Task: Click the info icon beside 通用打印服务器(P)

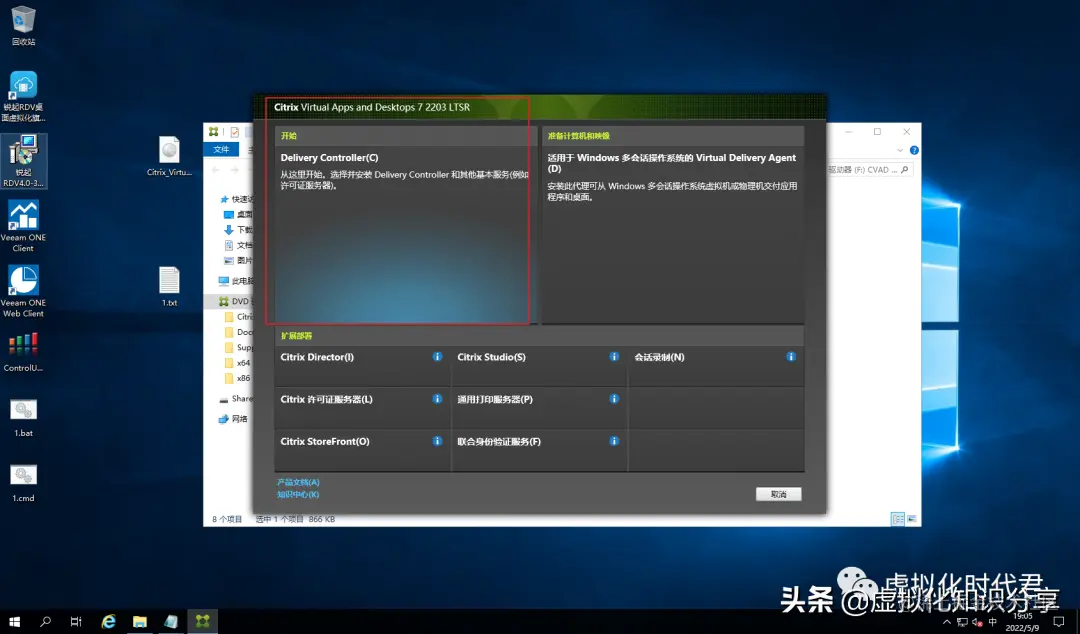Action: (x=614, y=398)
